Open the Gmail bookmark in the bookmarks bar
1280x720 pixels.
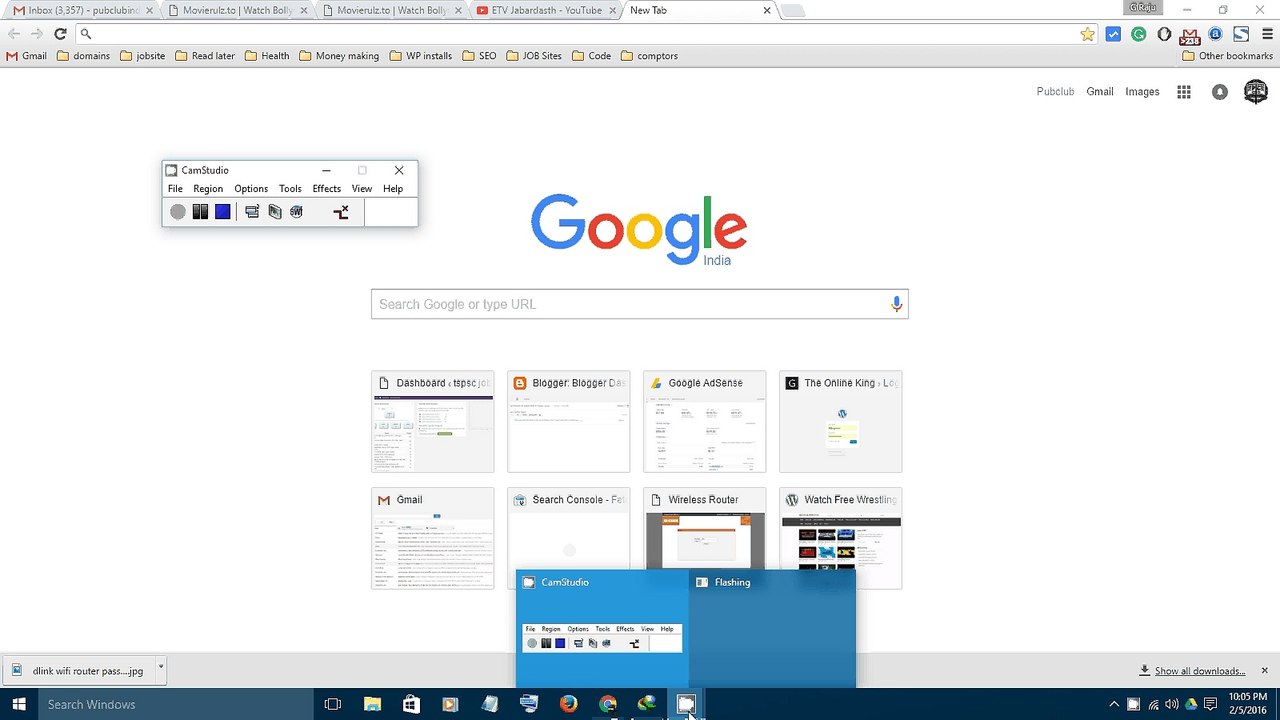click(27, 56)
